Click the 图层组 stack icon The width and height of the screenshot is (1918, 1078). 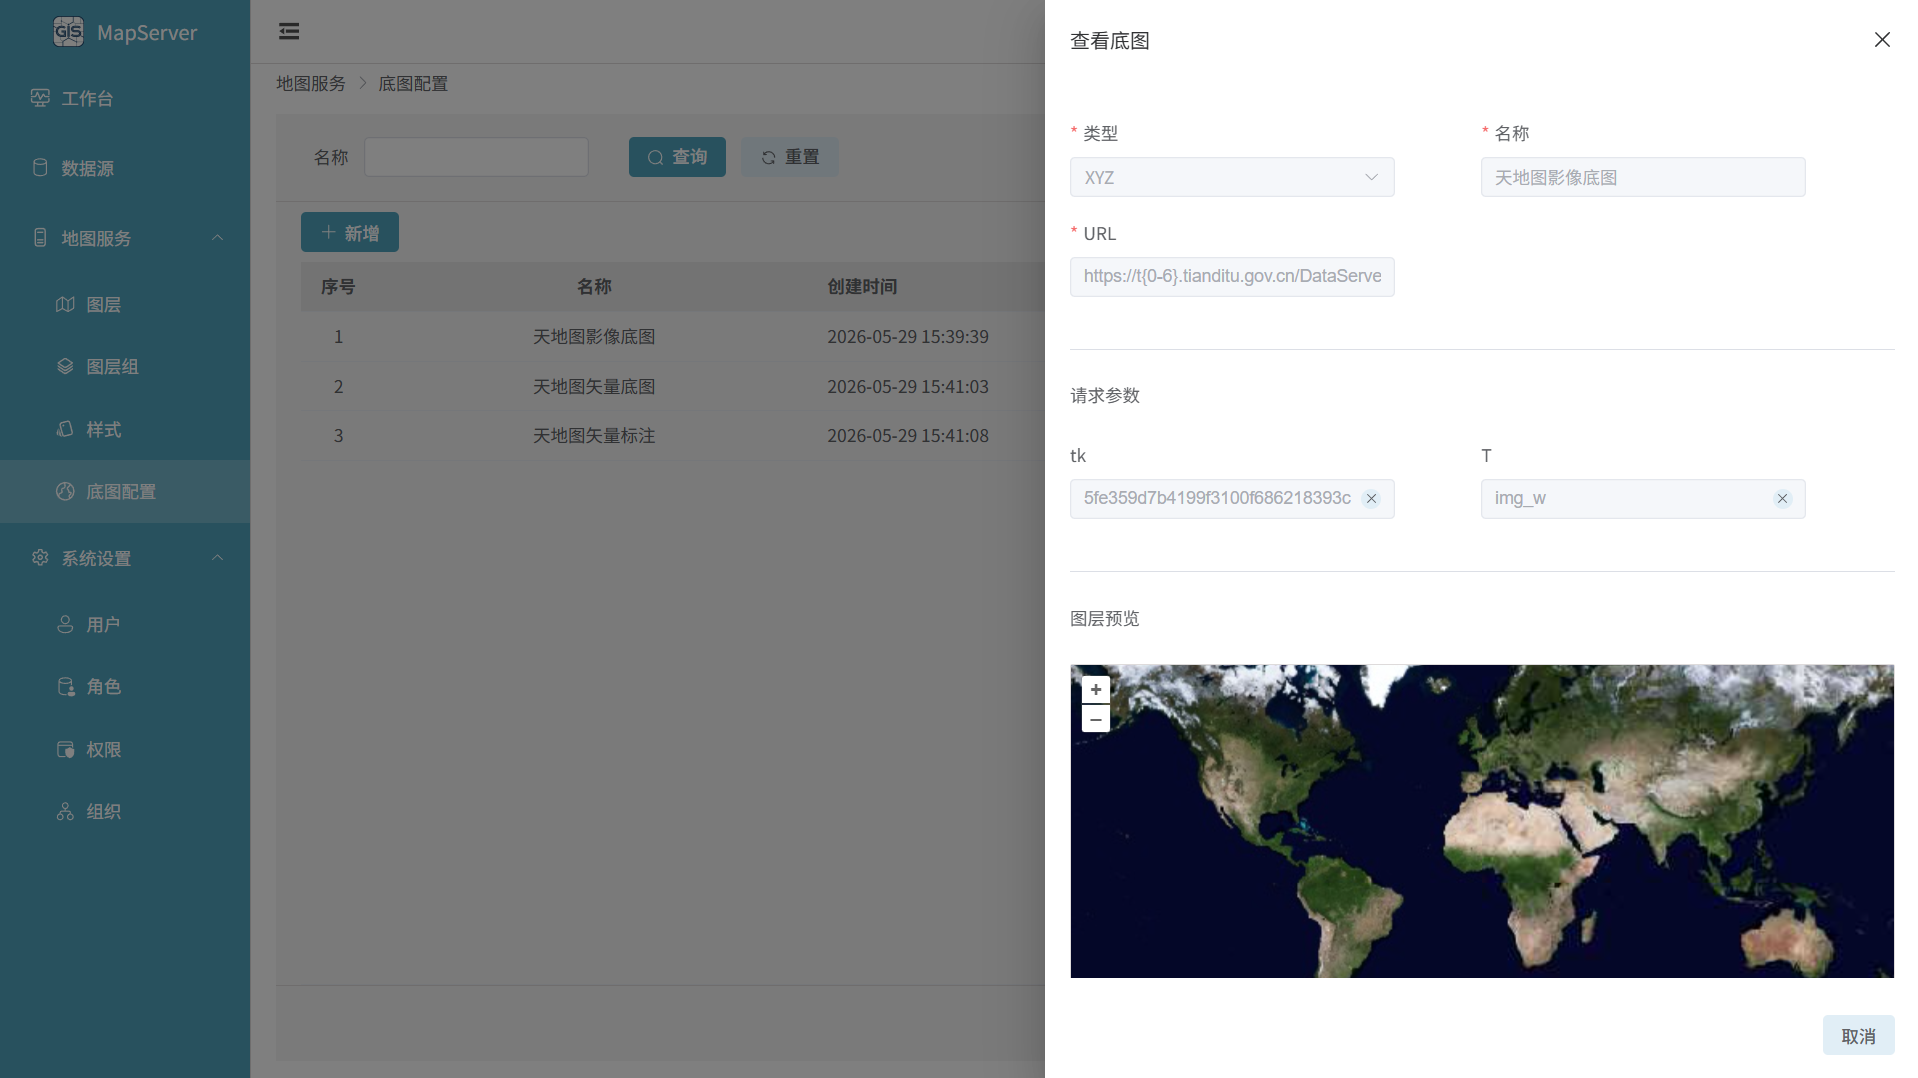(x=65, y=366)
